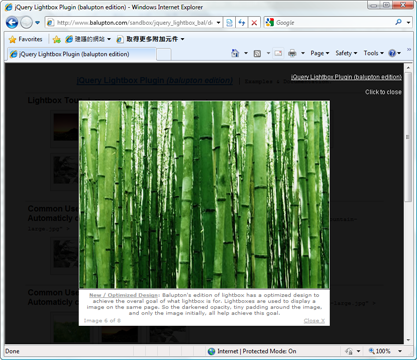
Task: Click the 'Done' status bar text
Action: click(12, 351)
